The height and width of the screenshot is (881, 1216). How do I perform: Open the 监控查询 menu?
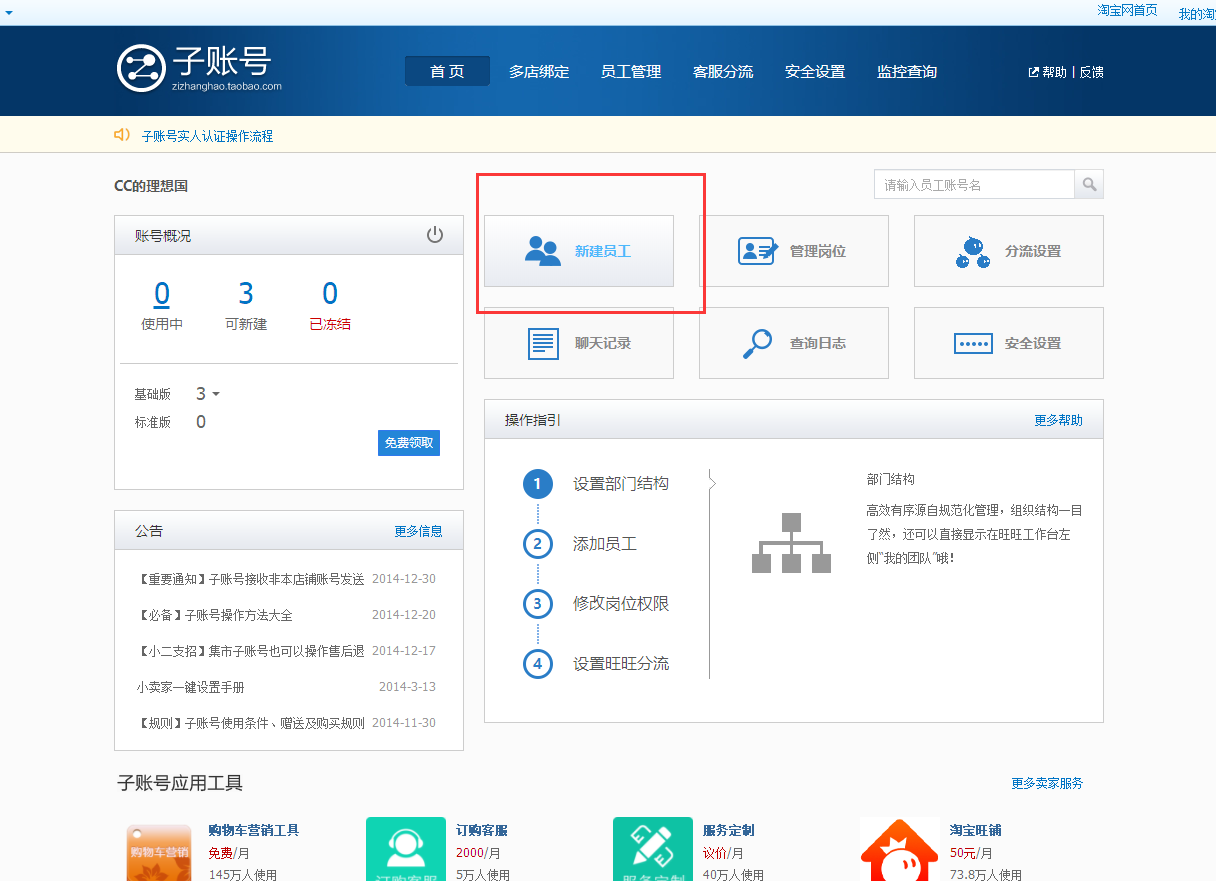pos(906,72)
